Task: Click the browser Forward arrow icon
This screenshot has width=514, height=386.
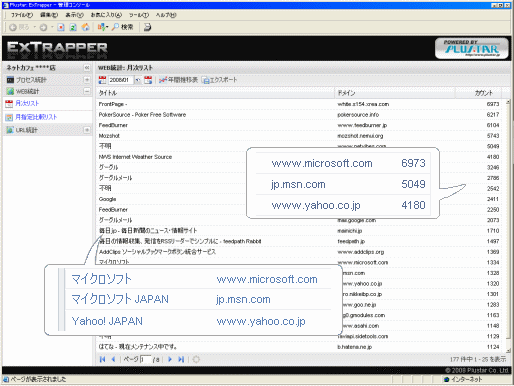Action: click(x=43, y=27)
